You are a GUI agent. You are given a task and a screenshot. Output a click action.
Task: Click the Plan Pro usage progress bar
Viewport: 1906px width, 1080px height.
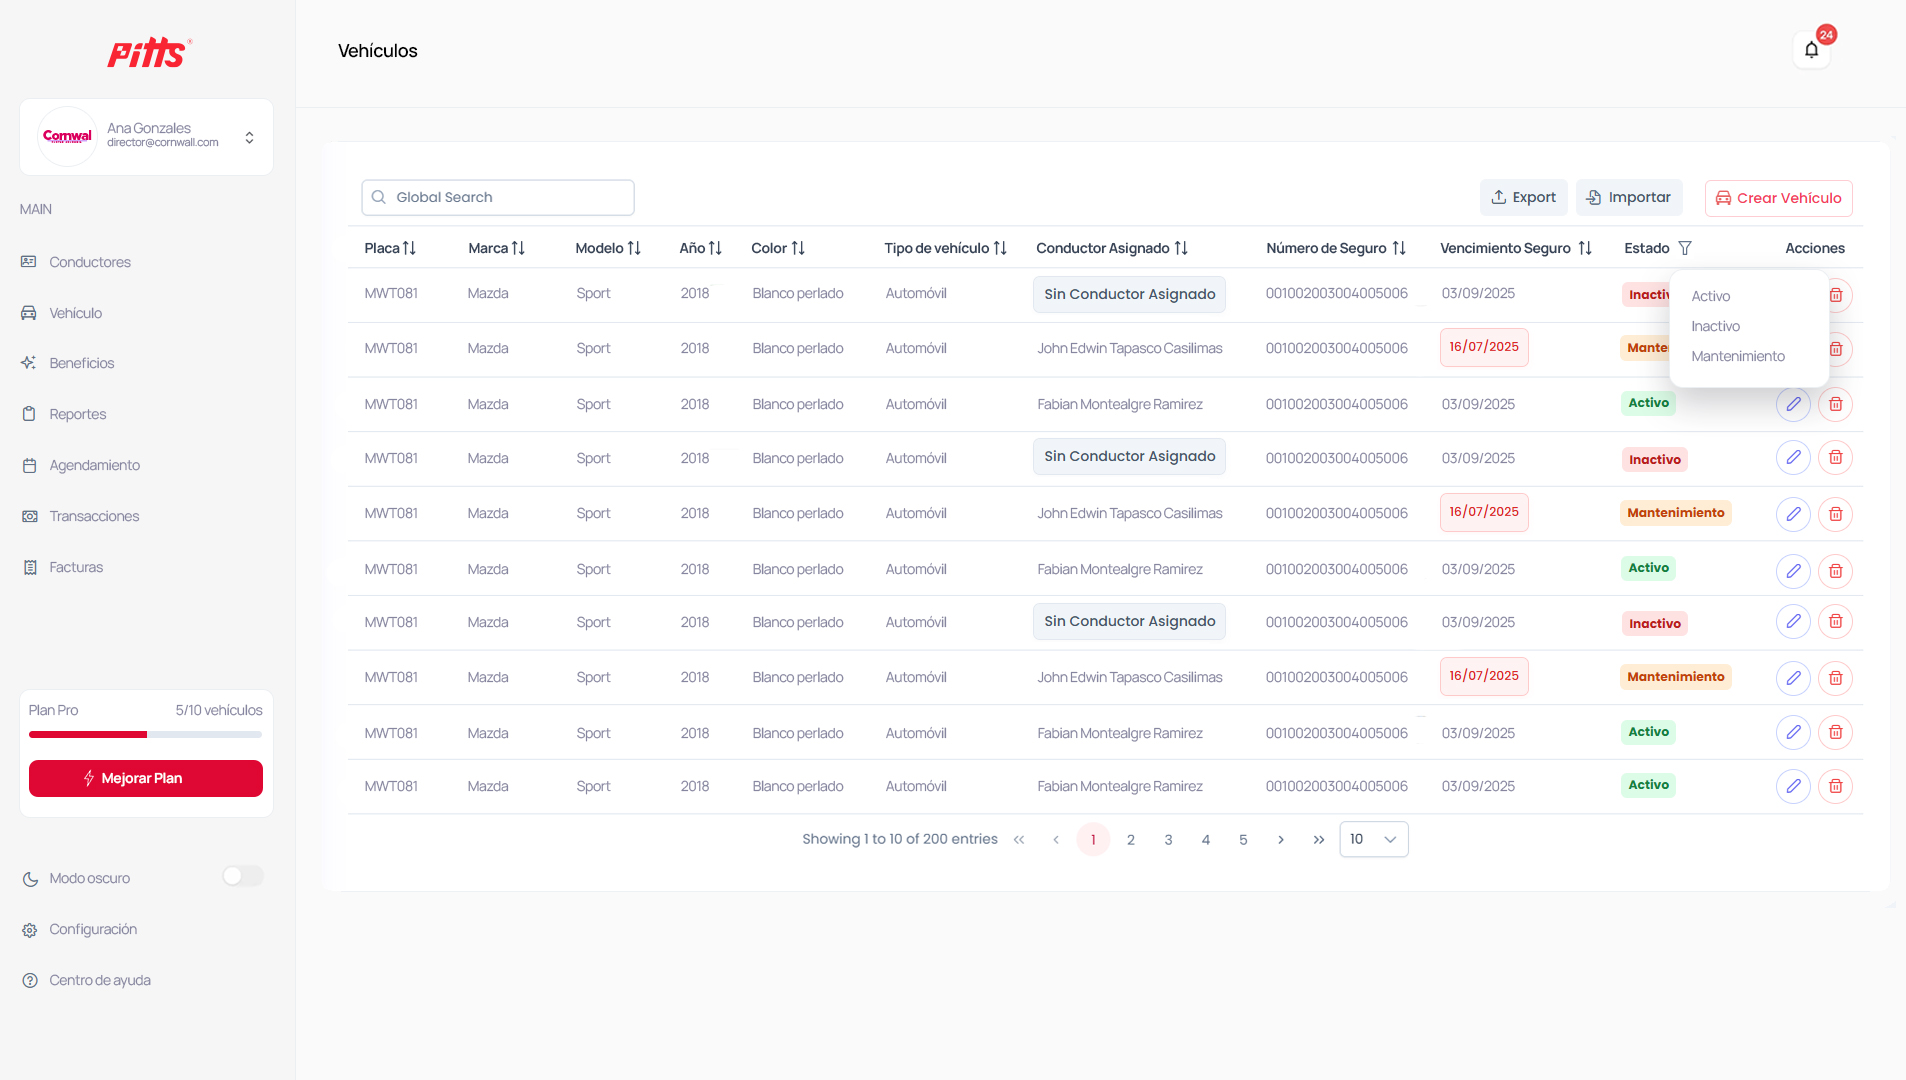click(145, 735)
